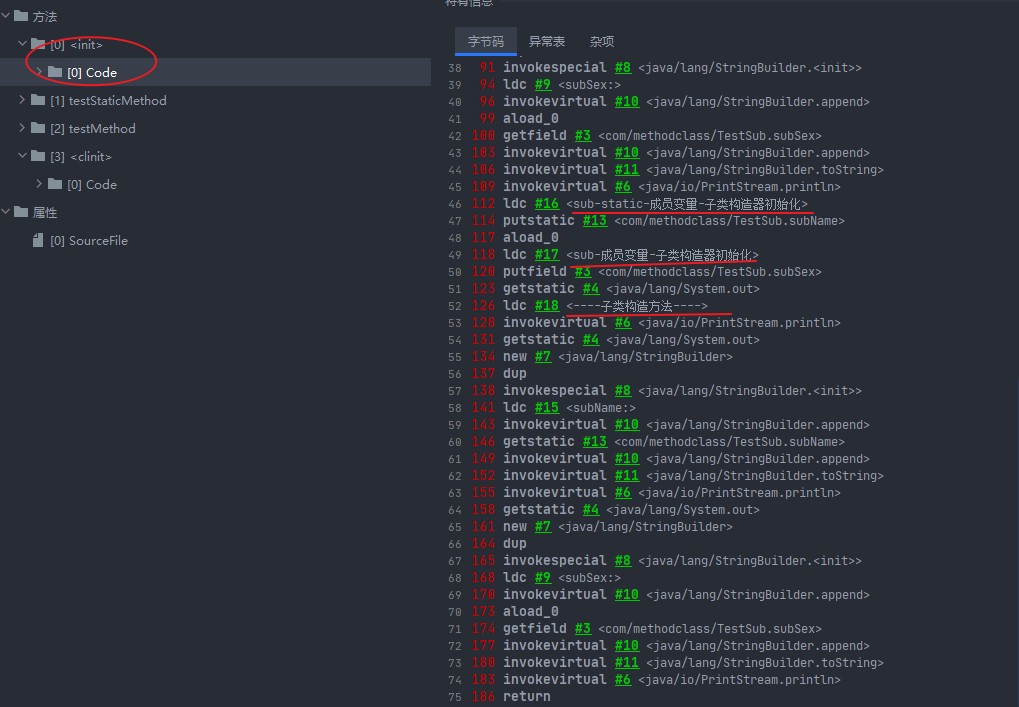The image size is (1019, 707).
Task: Expand the [2] testMethod node
Action: tap(23, 127)
